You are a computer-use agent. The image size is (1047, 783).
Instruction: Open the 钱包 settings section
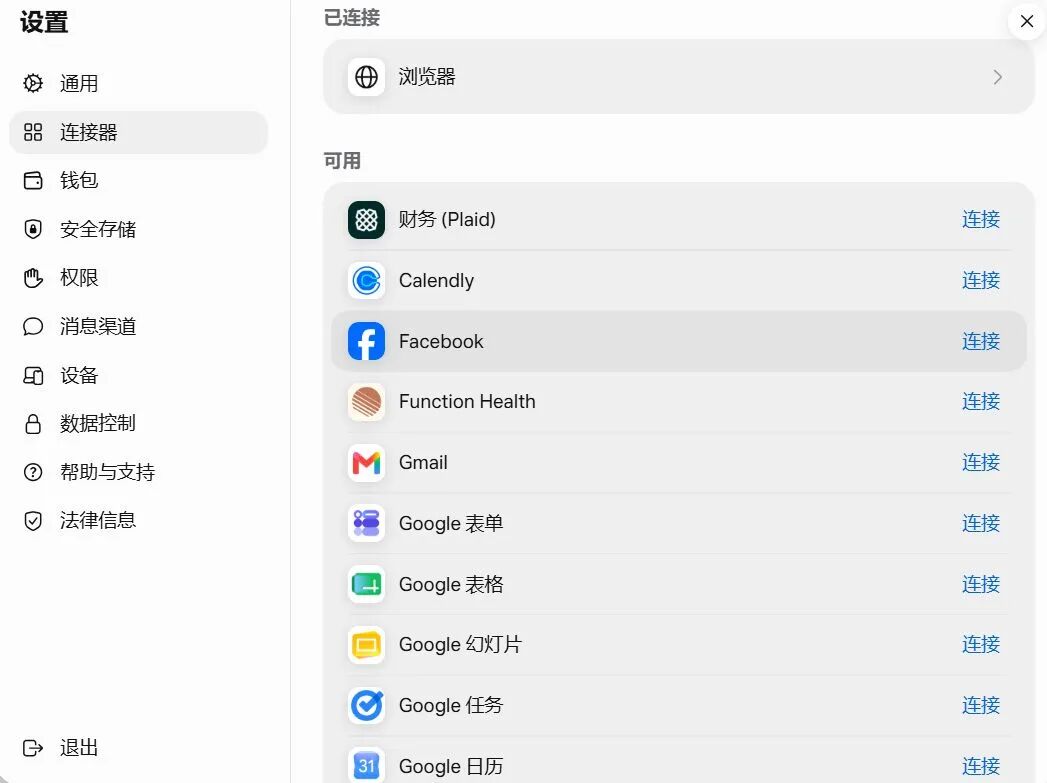click(x=138, y=181)
